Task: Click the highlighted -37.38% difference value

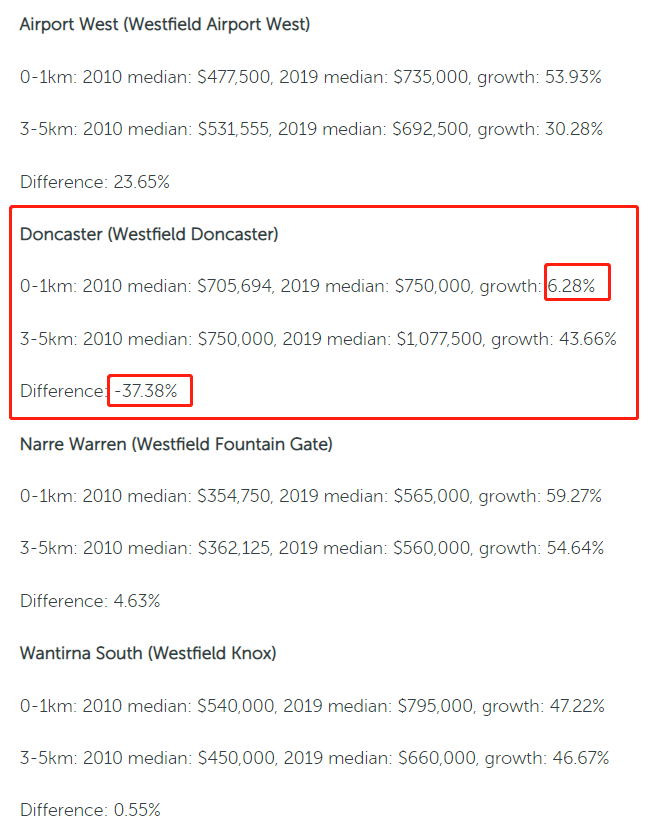Action: click(146, 391)
